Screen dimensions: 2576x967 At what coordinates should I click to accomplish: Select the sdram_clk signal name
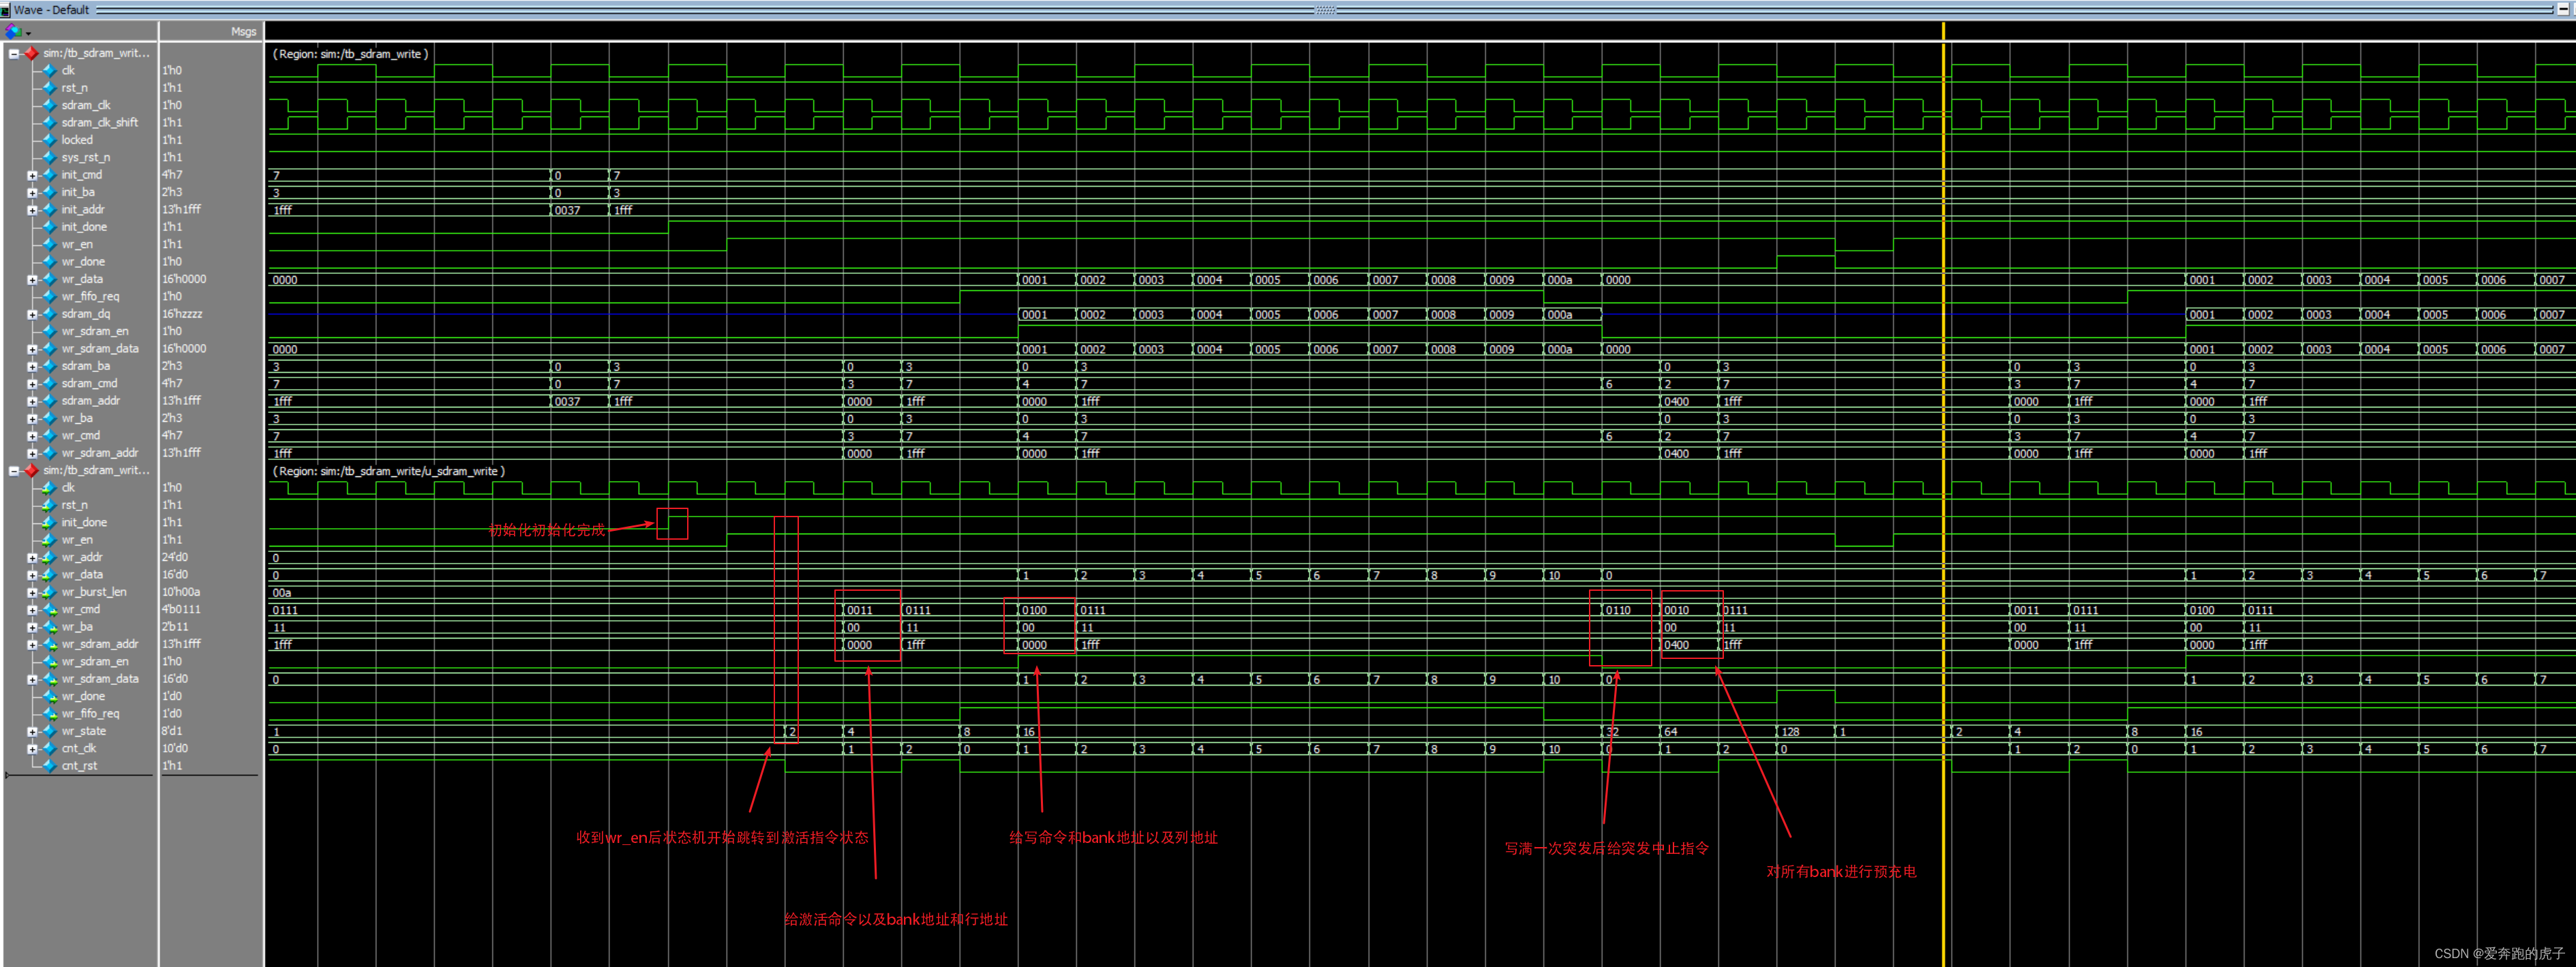click(86, 105)
